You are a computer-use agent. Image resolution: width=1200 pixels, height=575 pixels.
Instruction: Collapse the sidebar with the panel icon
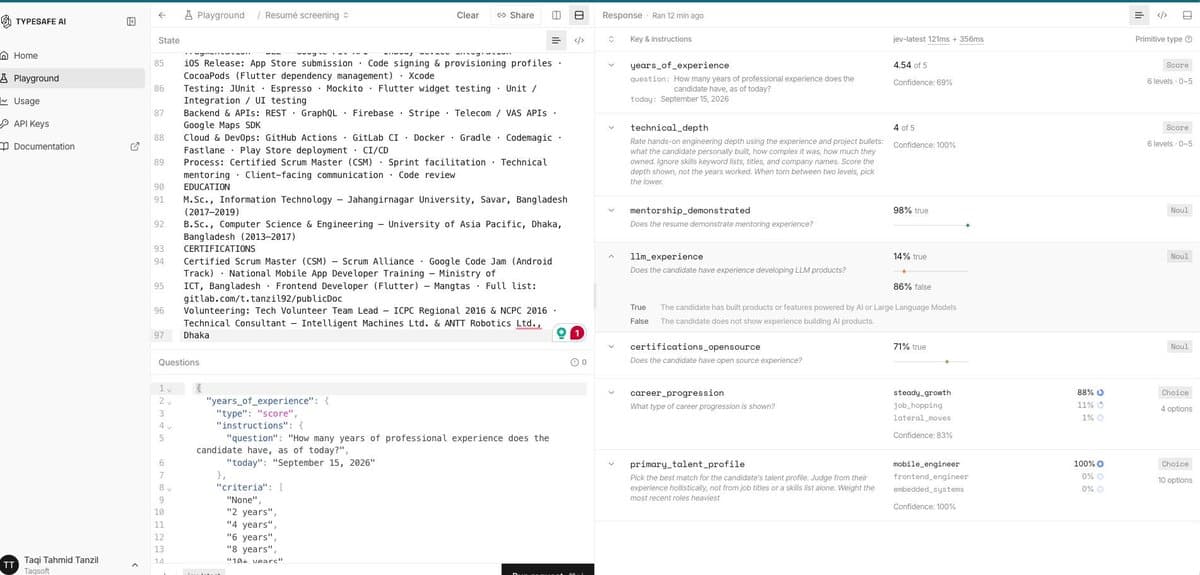tap(131, 21)
